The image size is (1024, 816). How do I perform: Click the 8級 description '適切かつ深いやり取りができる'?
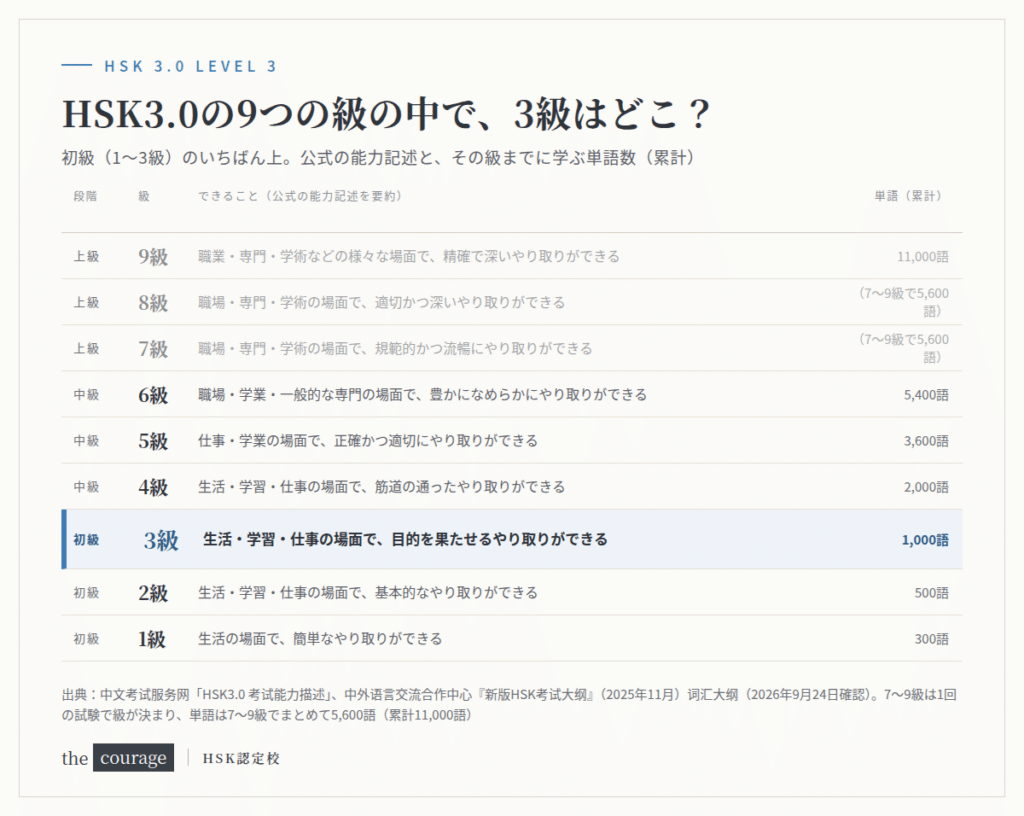(470, 303)
